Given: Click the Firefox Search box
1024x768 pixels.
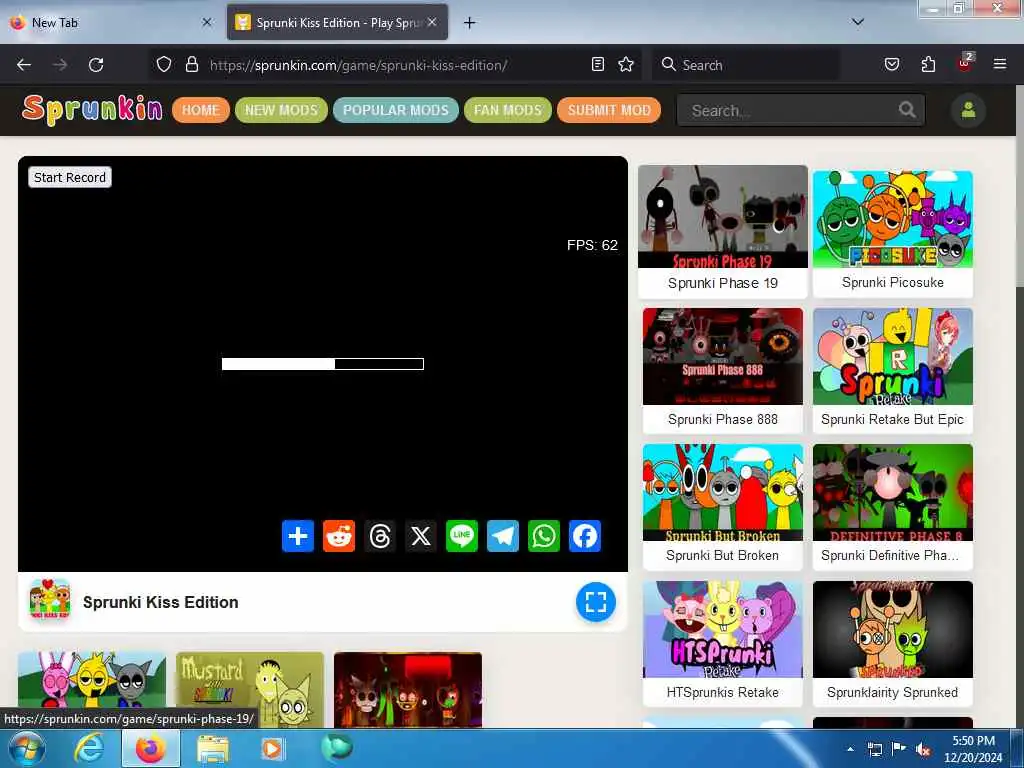Looking at the screenshot, I should [x=745, y=65].
